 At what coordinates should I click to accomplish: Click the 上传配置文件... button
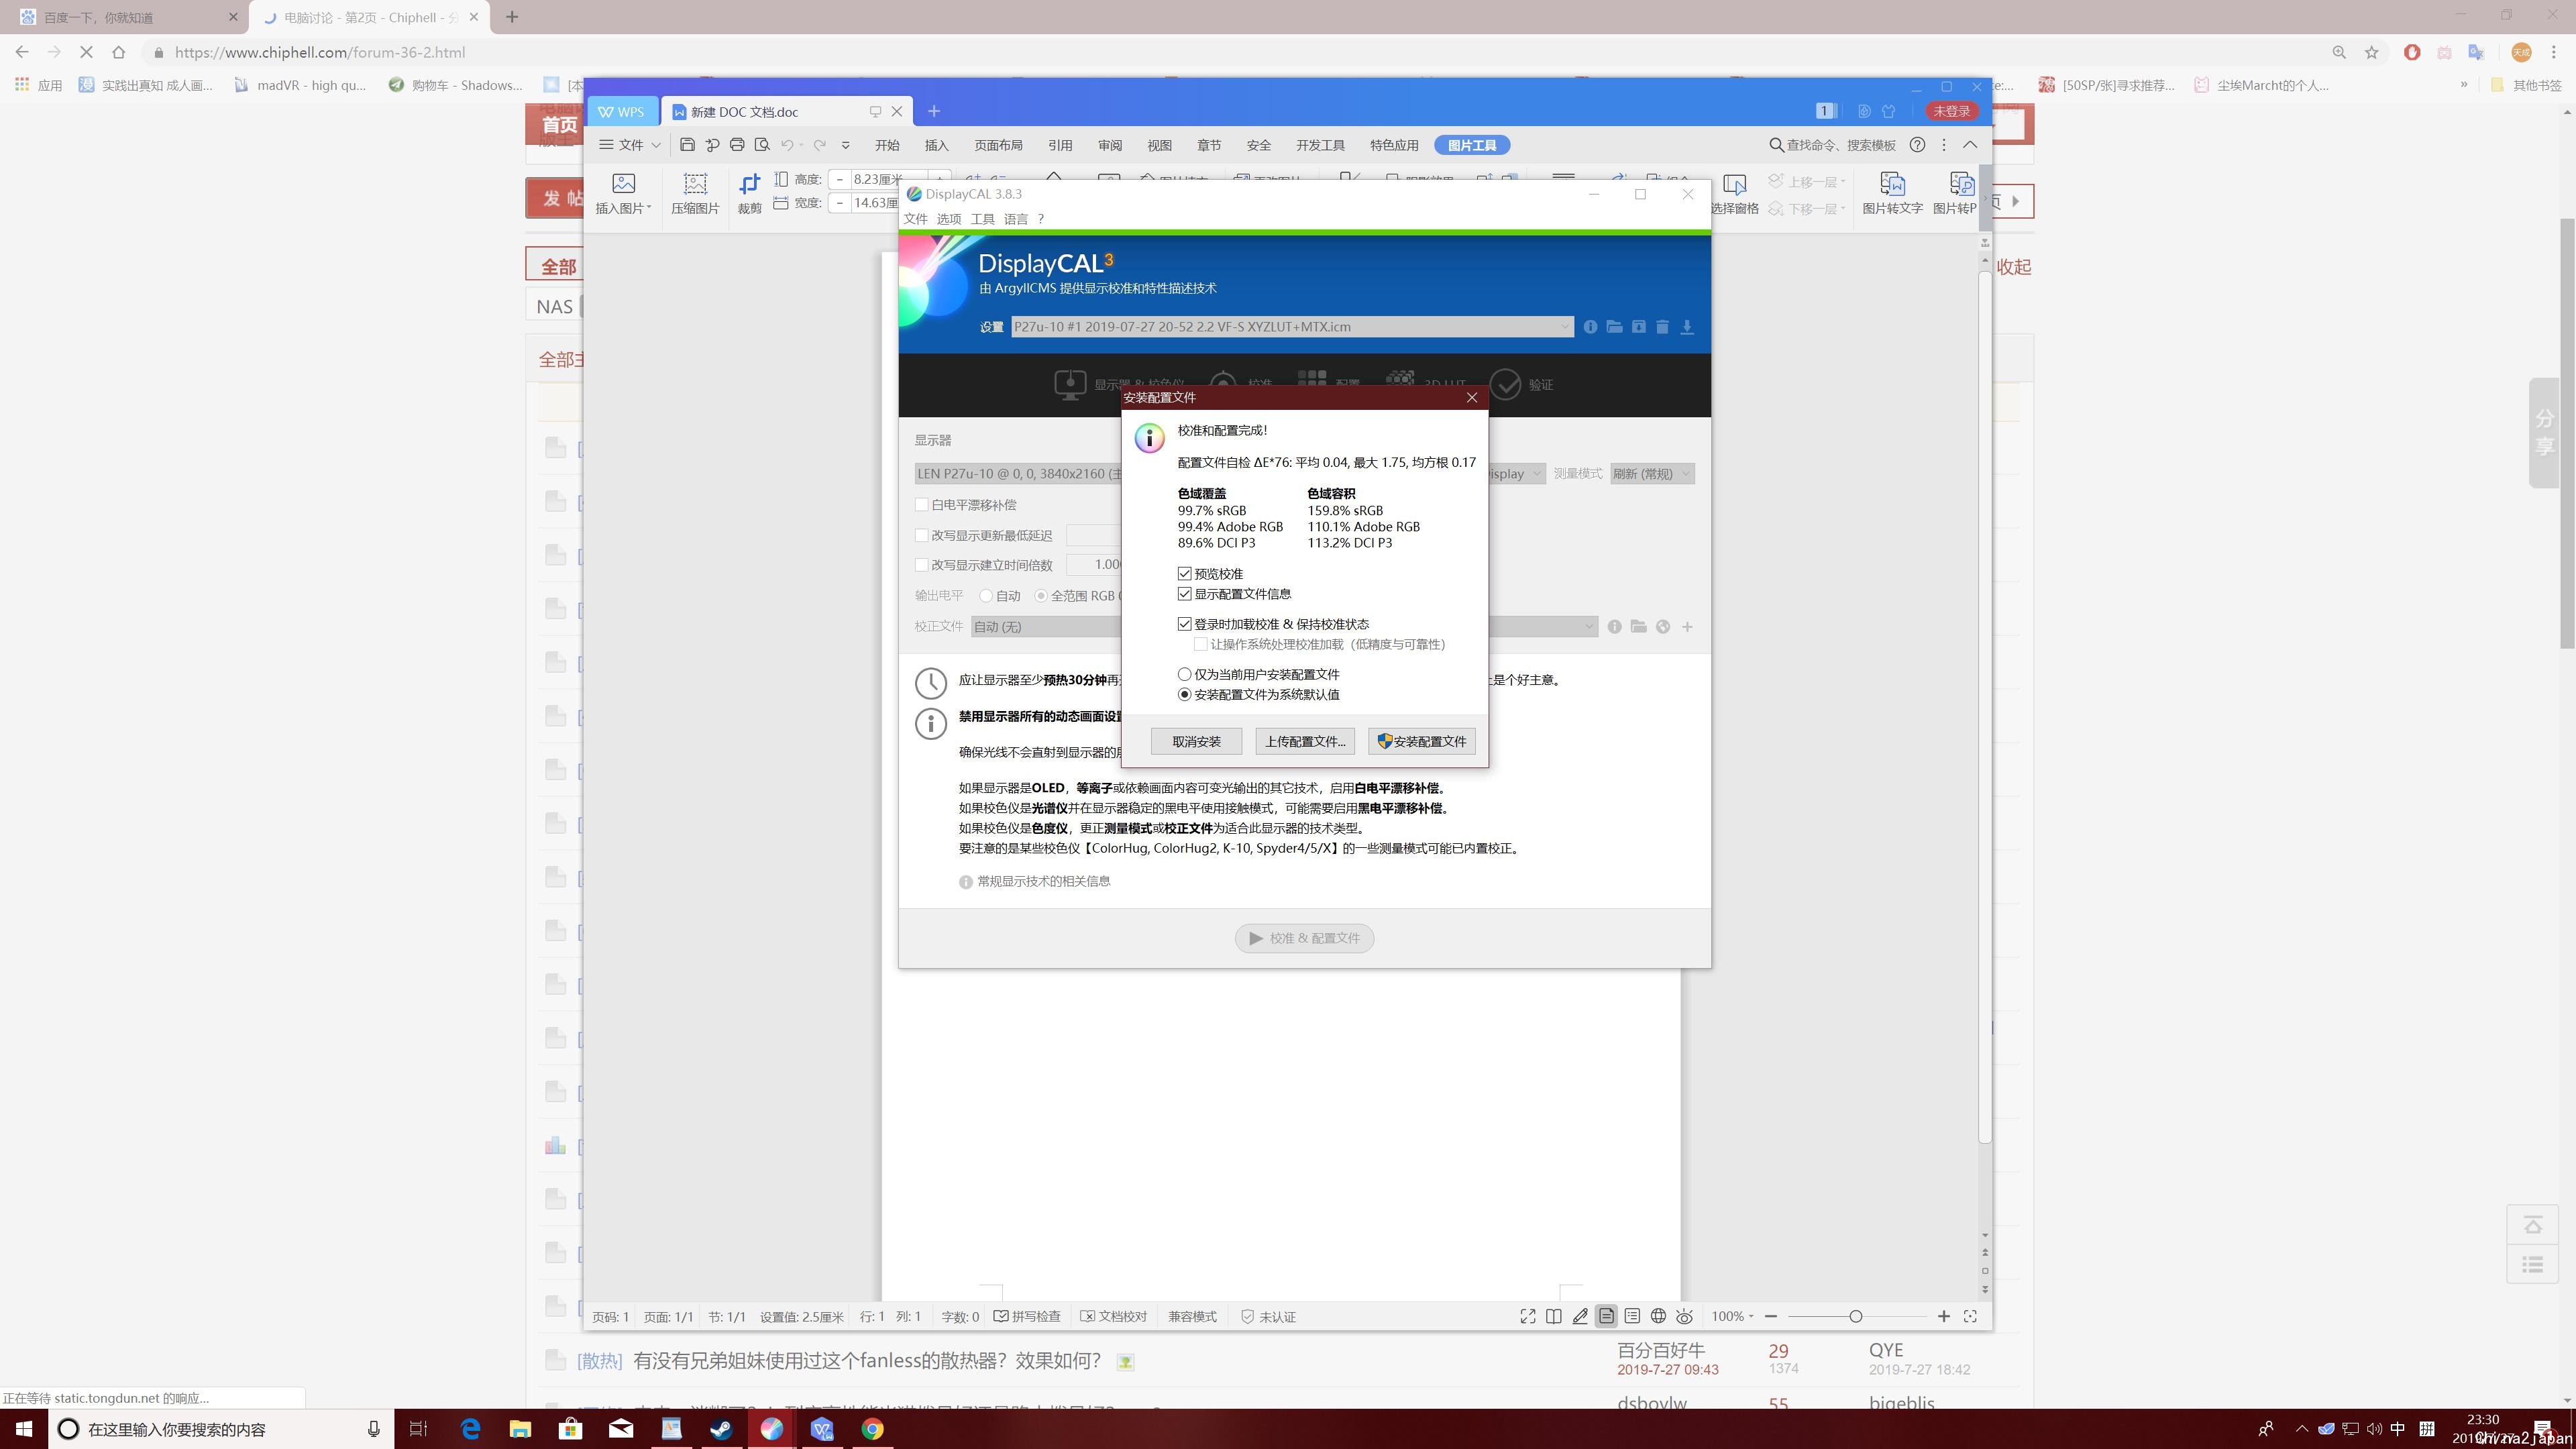1305,741
